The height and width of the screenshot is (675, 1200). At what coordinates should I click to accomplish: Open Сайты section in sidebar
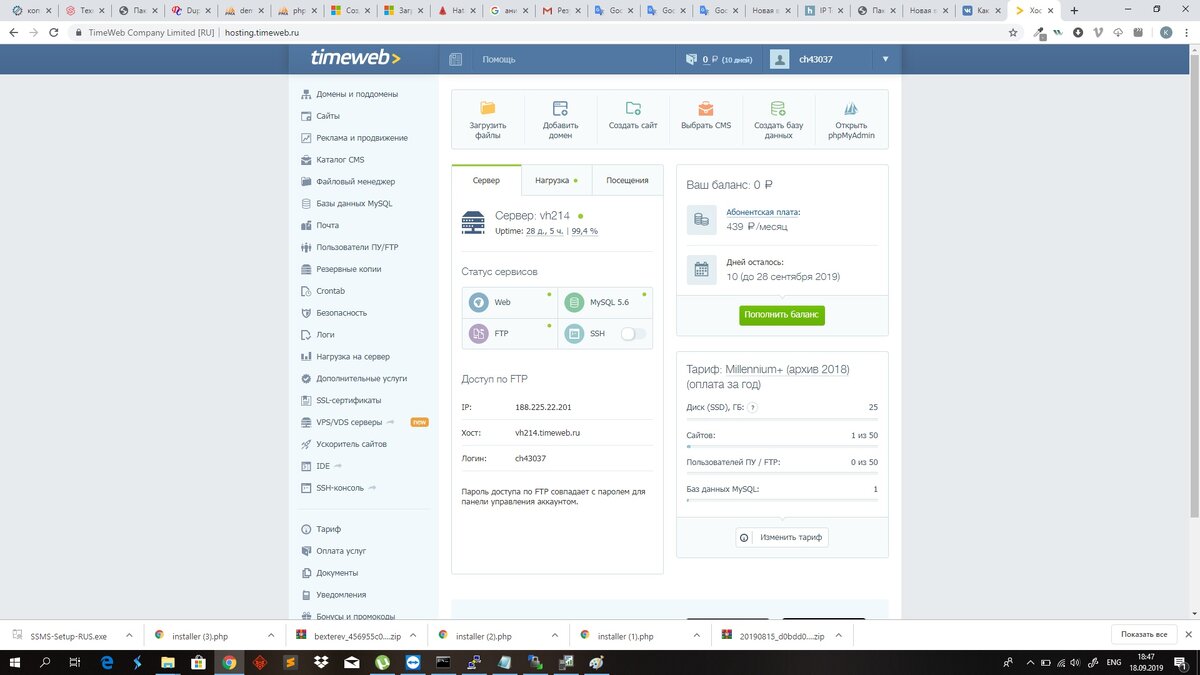coord(328,116)
